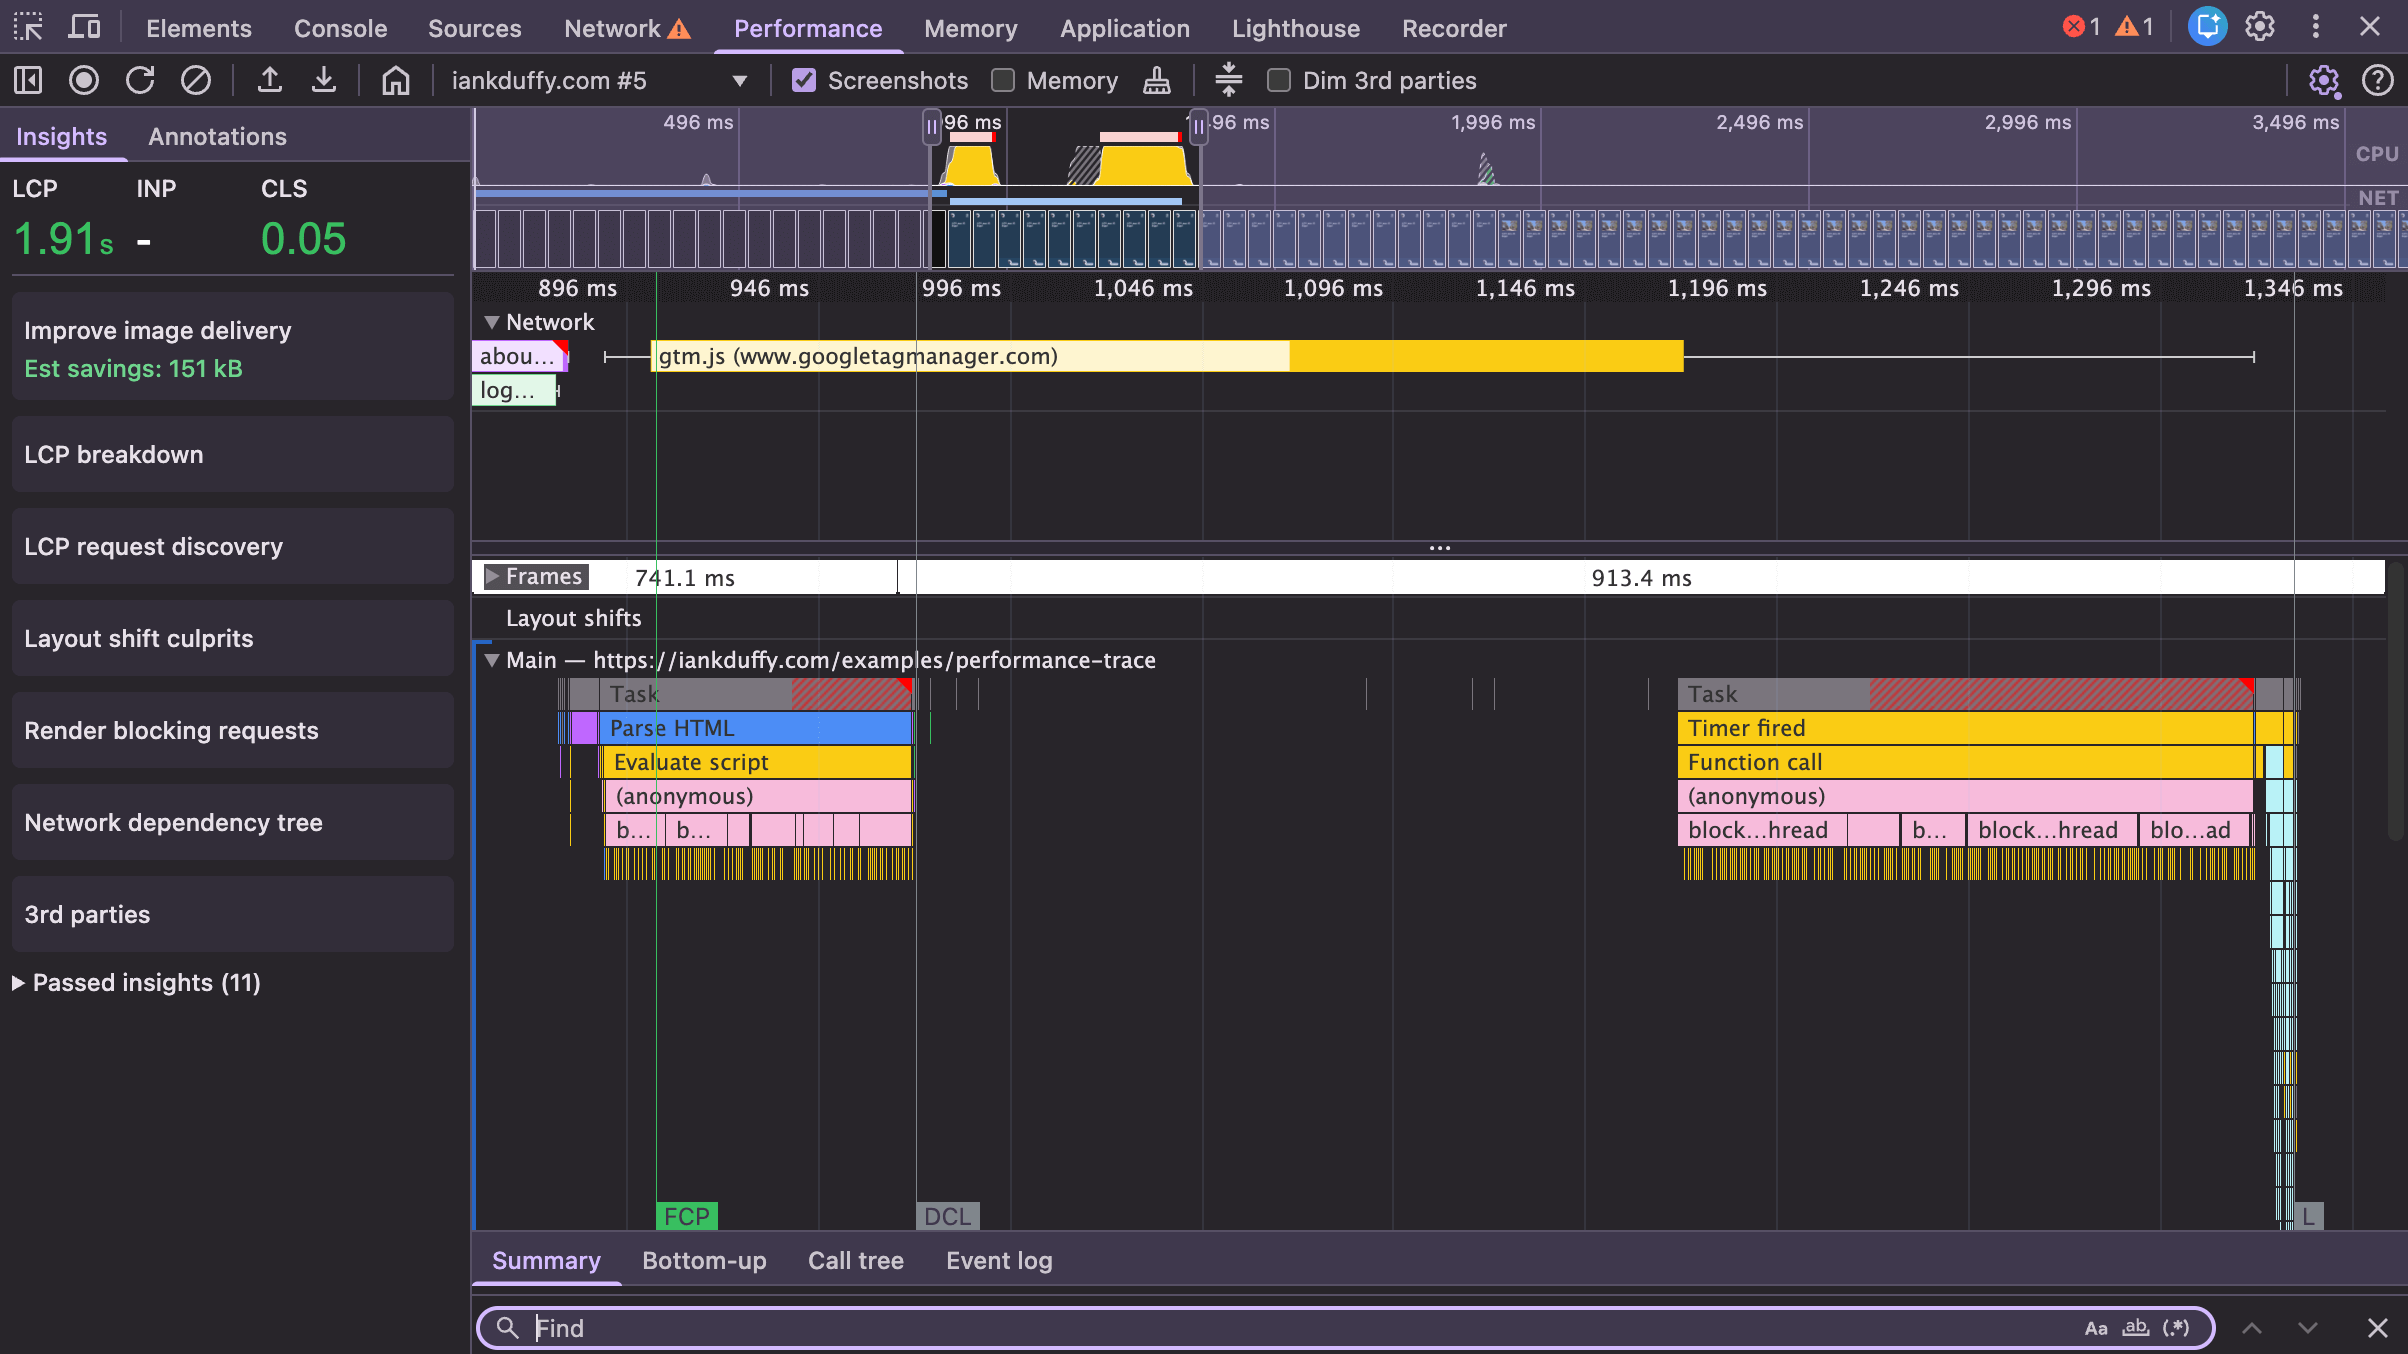Click the reload and record icon
The width and height of the screenshot is (2408, 1354).
click(x=140, y=80)
